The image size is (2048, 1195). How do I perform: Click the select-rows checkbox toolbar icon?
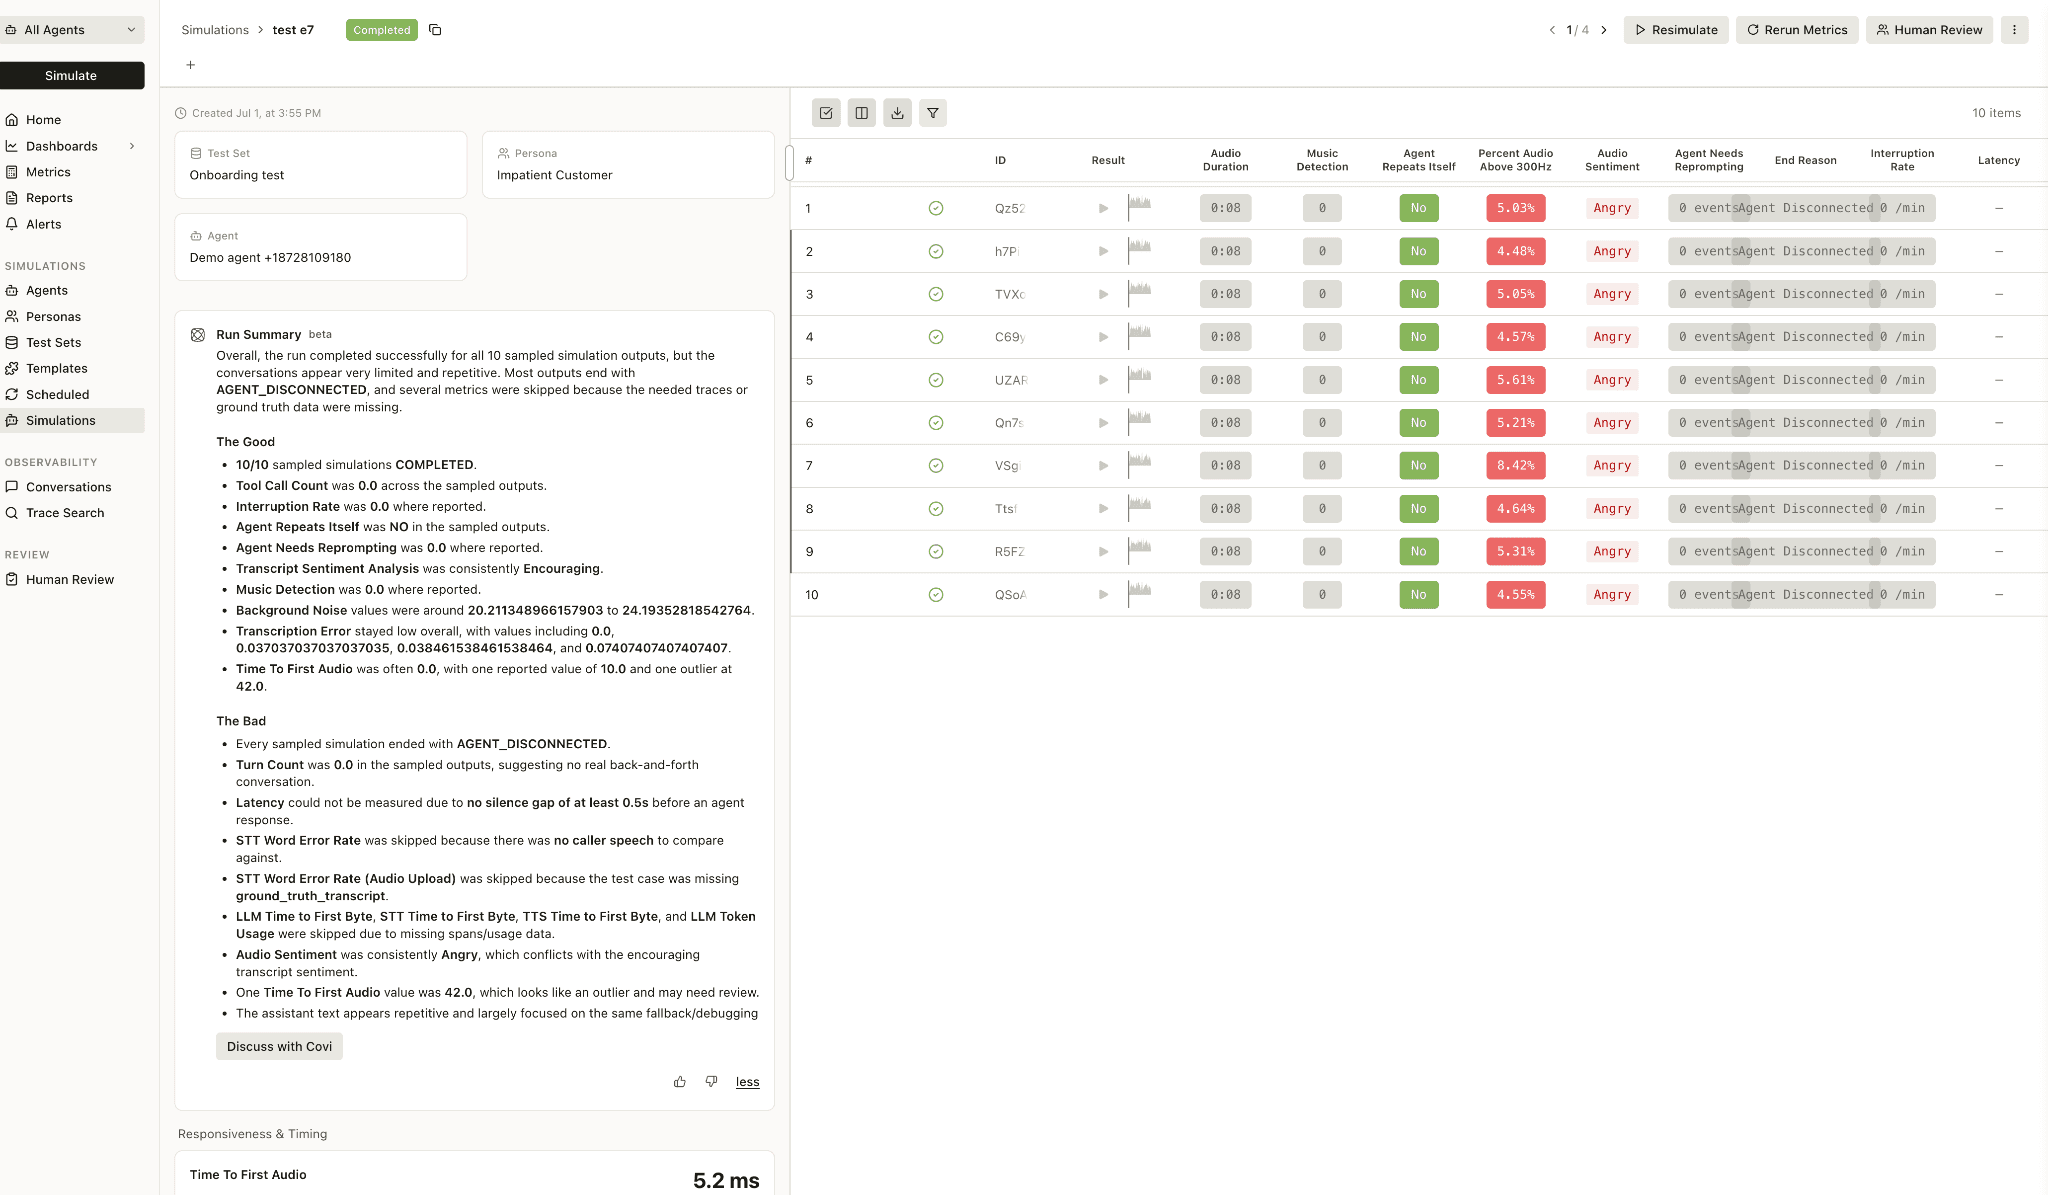coord(826,113)
